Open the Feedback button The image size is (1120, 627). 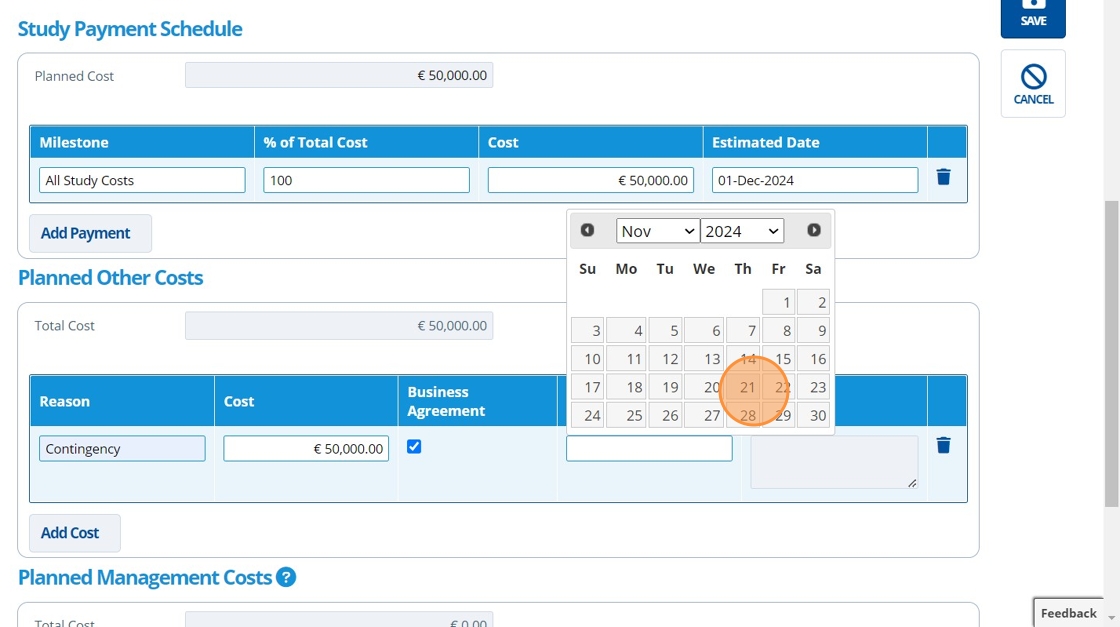click(x=1069, y=613)
